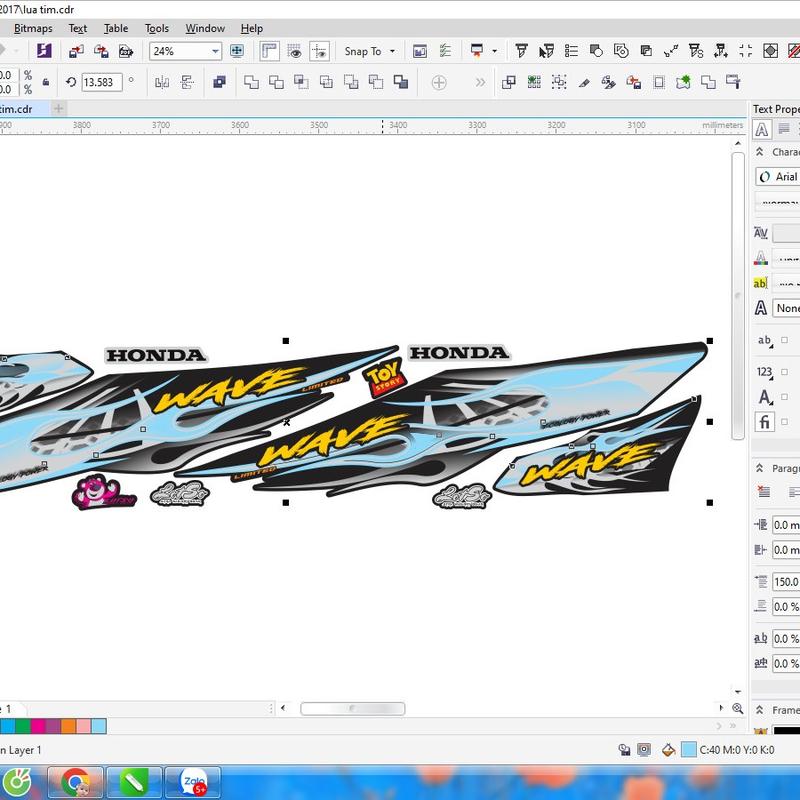Image resolution: width=800 pixels, height=800 pixels.
Task: Open the Help menu
Action: (252, 29)
